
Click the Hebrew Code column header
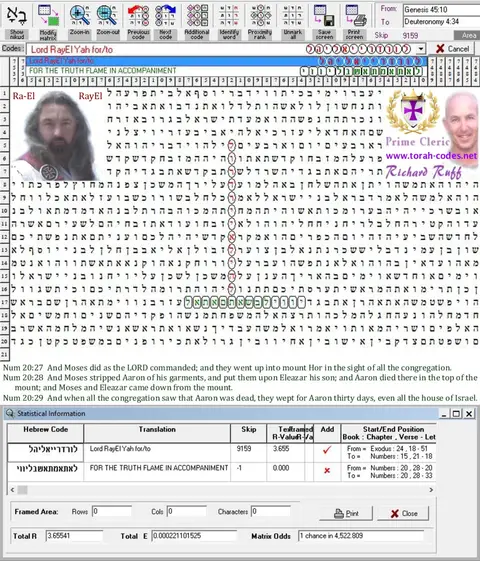click(45, 433)
